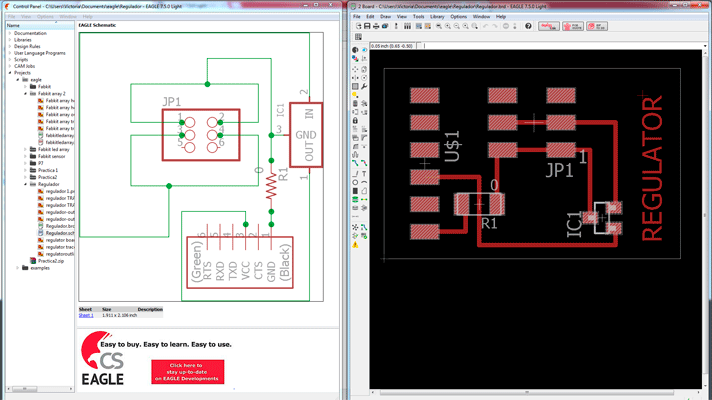Select the Text tool
This screenshot has width=712, height=400.
pyautogui.click(x=364, y=173)
